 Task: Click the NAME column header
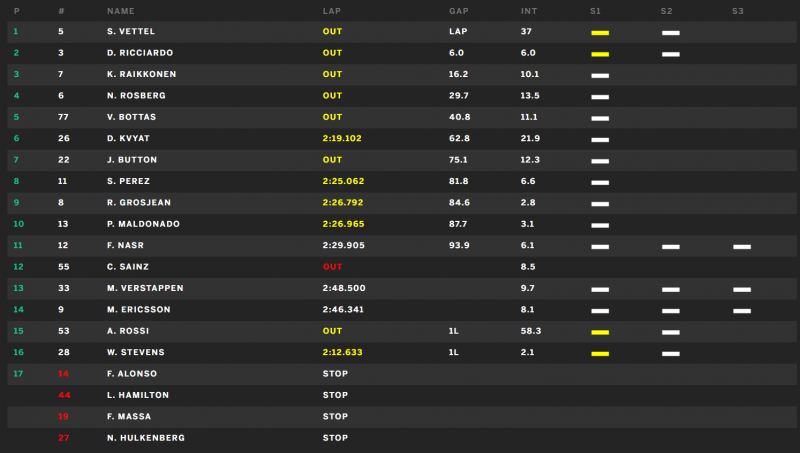(x=120, y=11)
